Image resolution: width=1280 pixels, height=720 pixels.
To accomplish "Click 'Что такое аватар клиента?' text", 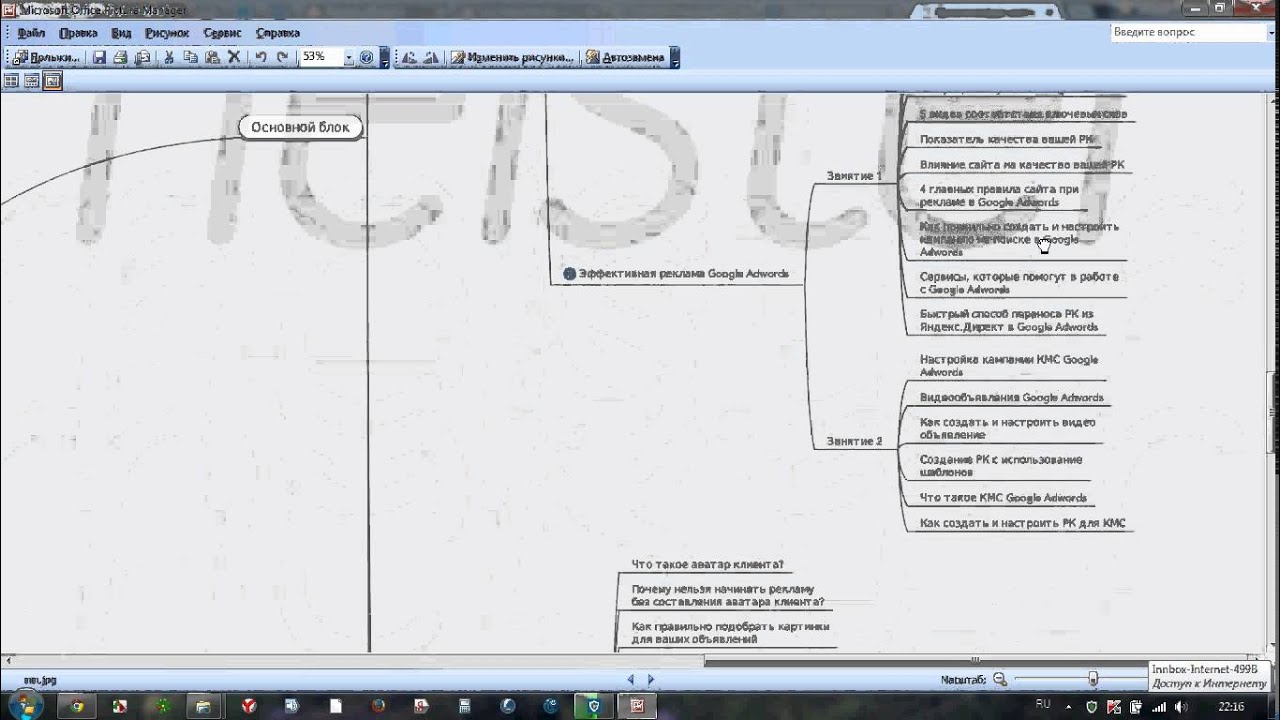I will pos(707,564).
